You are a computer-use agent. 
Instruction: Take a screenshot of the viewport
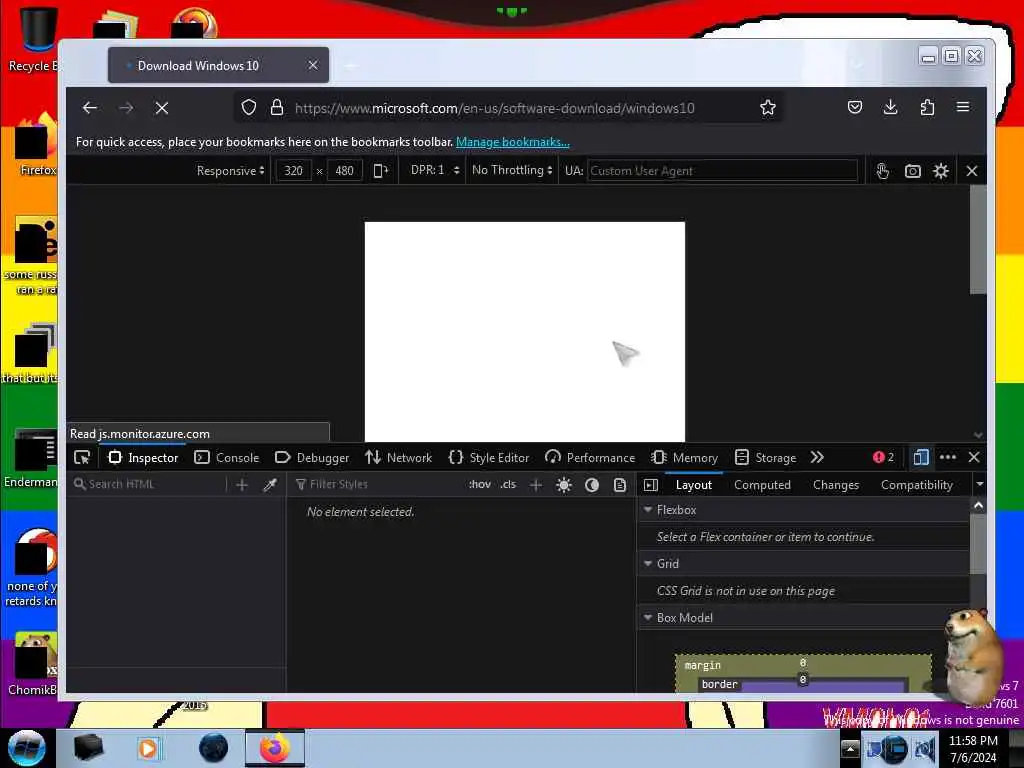point(912,170)
